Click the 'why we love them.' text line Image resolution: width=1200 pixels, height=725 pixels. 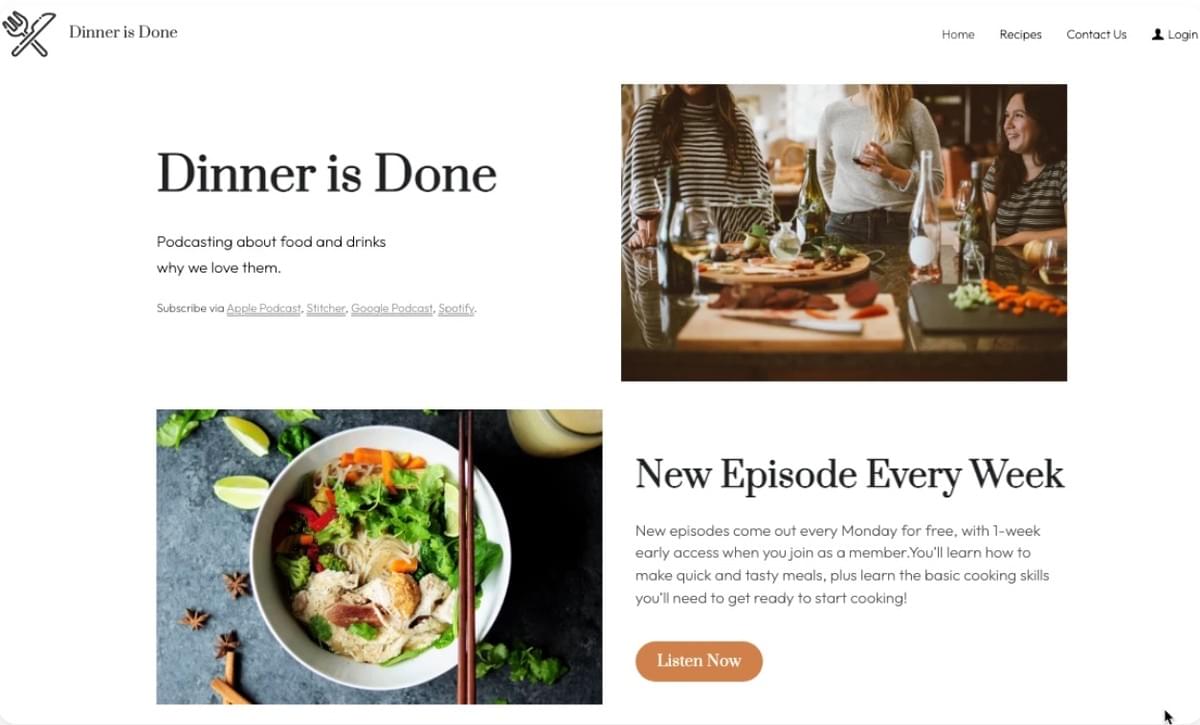[x=219, y=268]
